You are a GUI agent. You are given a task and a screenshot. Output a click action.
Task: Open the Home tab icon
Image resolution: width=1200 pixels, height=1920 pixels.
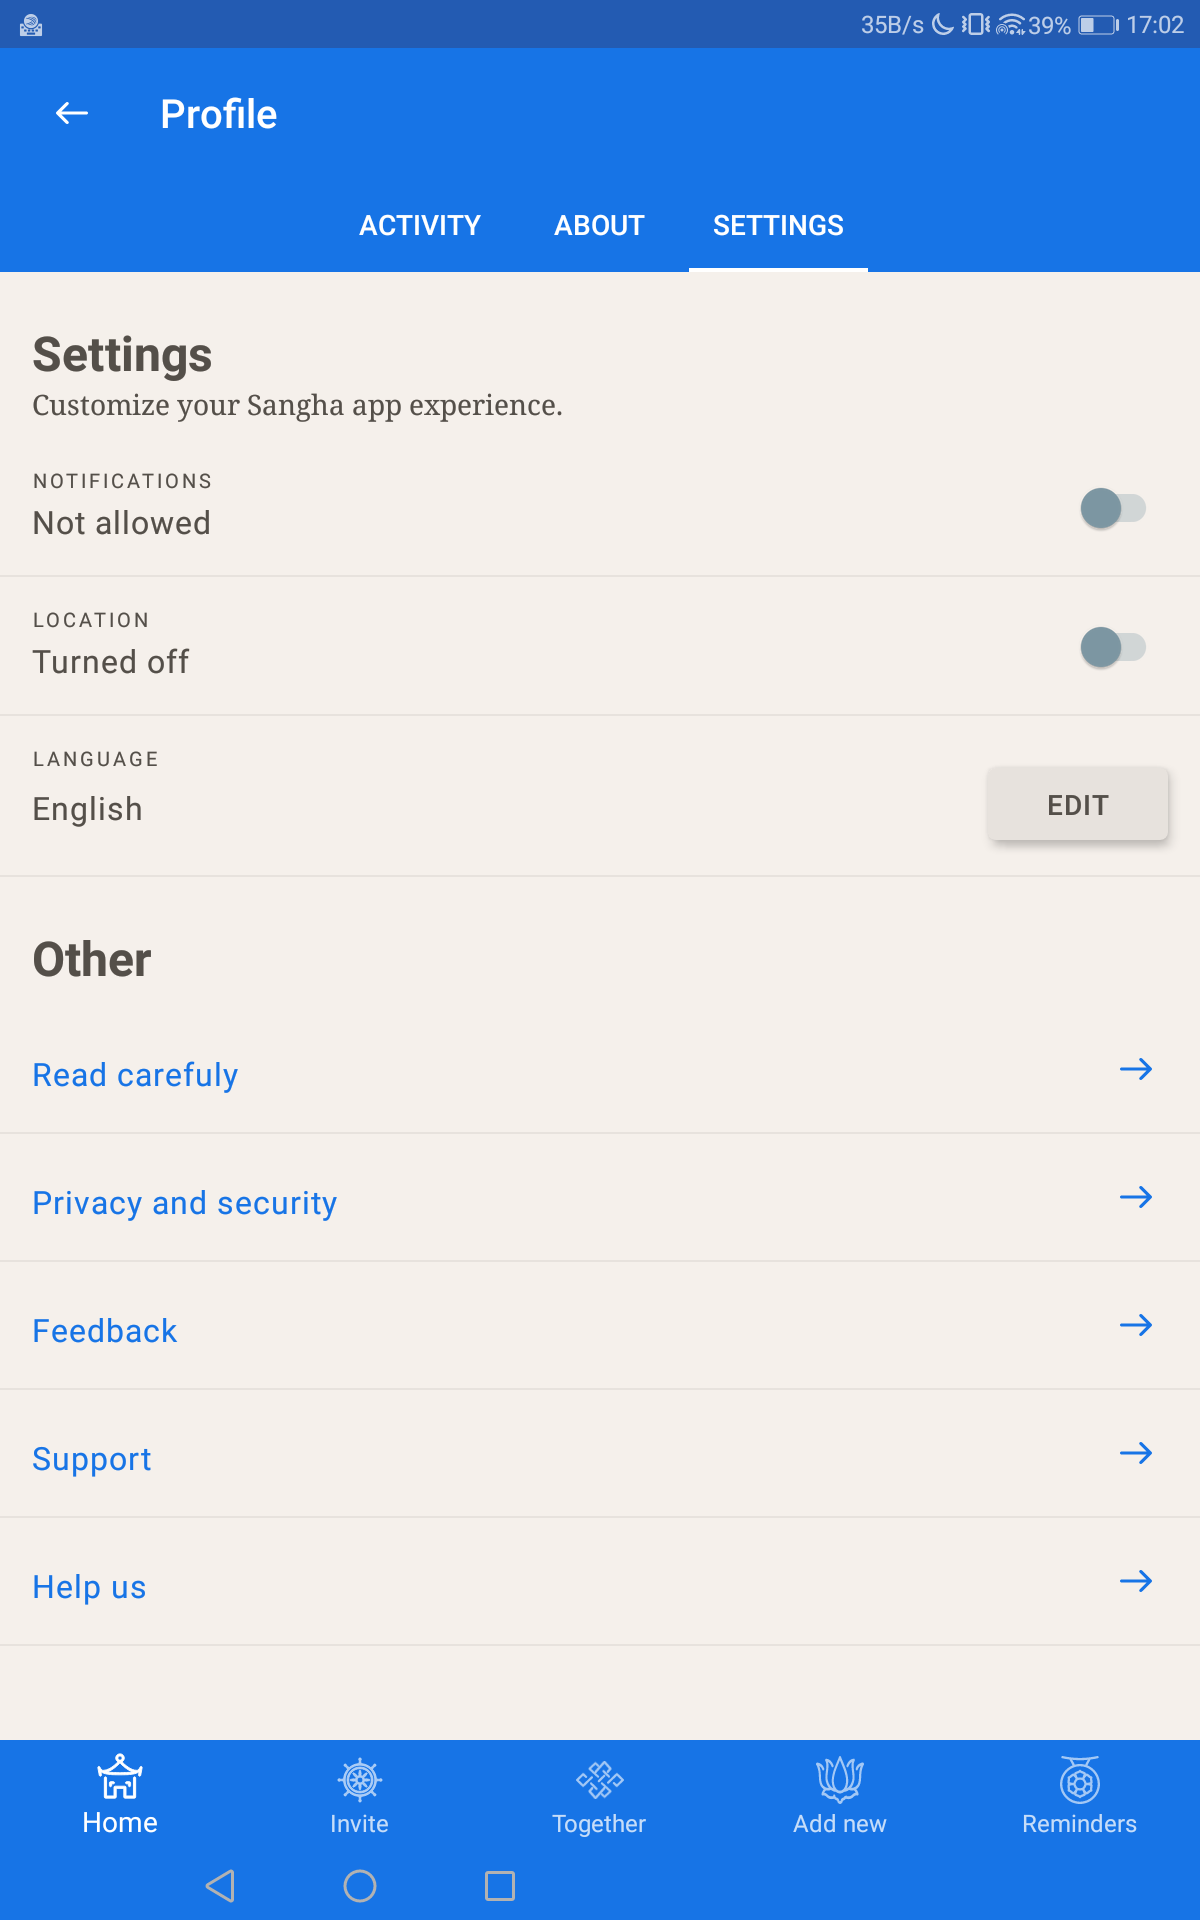coord(120,1778)
